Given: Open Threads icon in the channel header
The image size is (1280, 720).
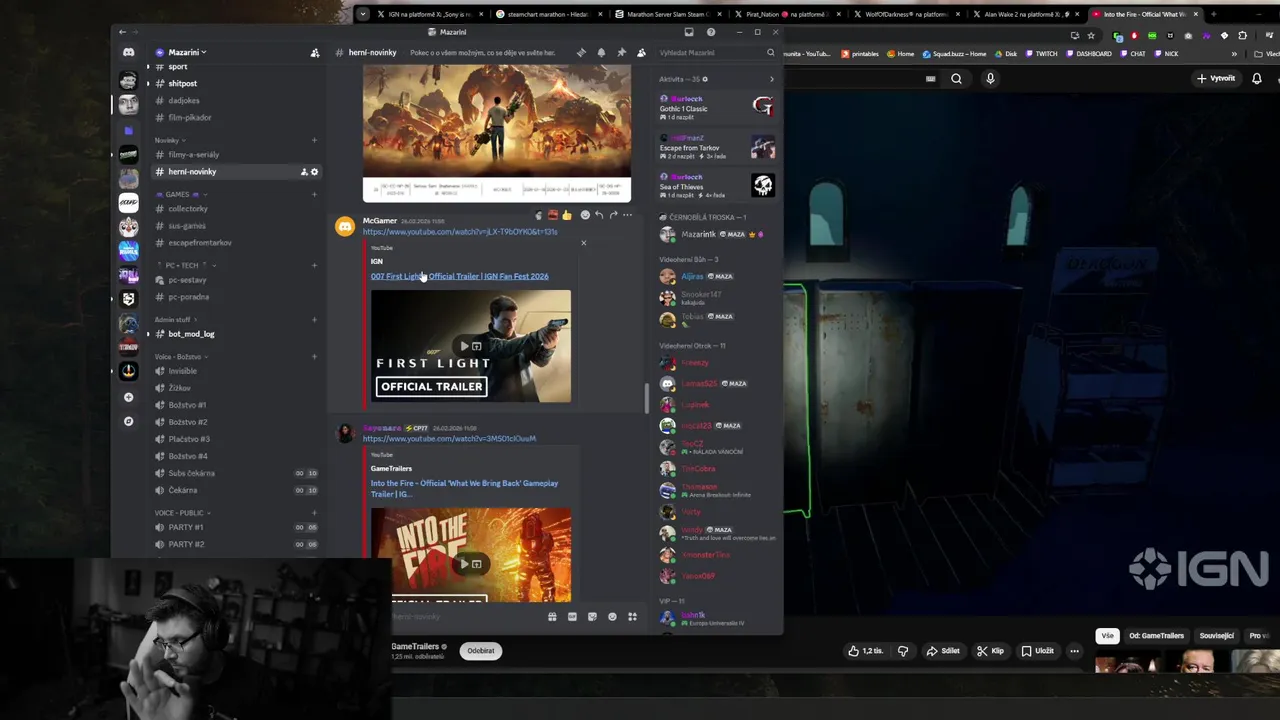Looking at the screenshot, I should point(581,52).
